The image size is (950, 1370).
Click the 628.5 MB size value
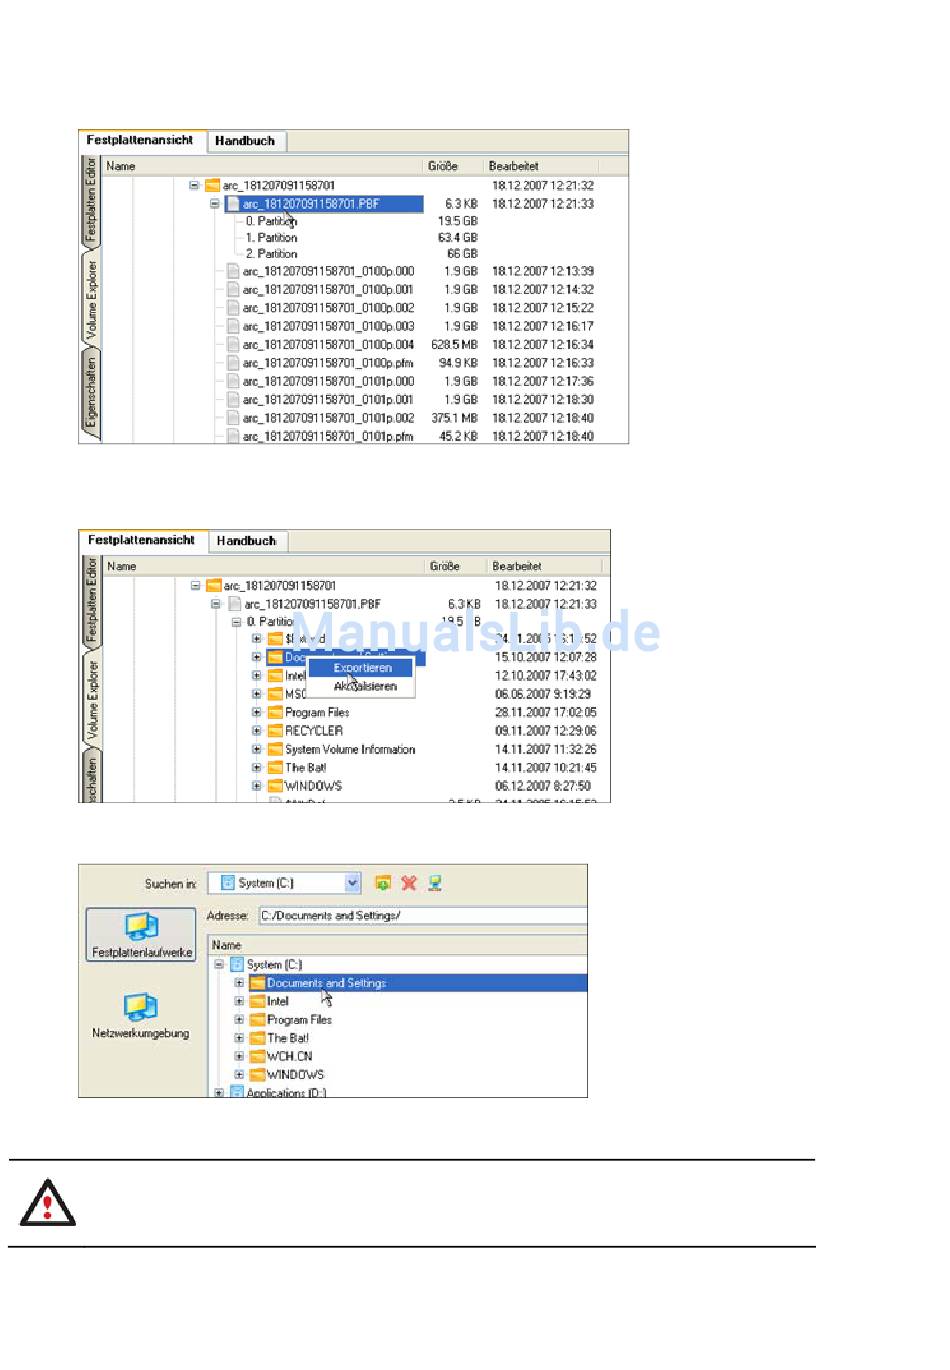(455, 345)
